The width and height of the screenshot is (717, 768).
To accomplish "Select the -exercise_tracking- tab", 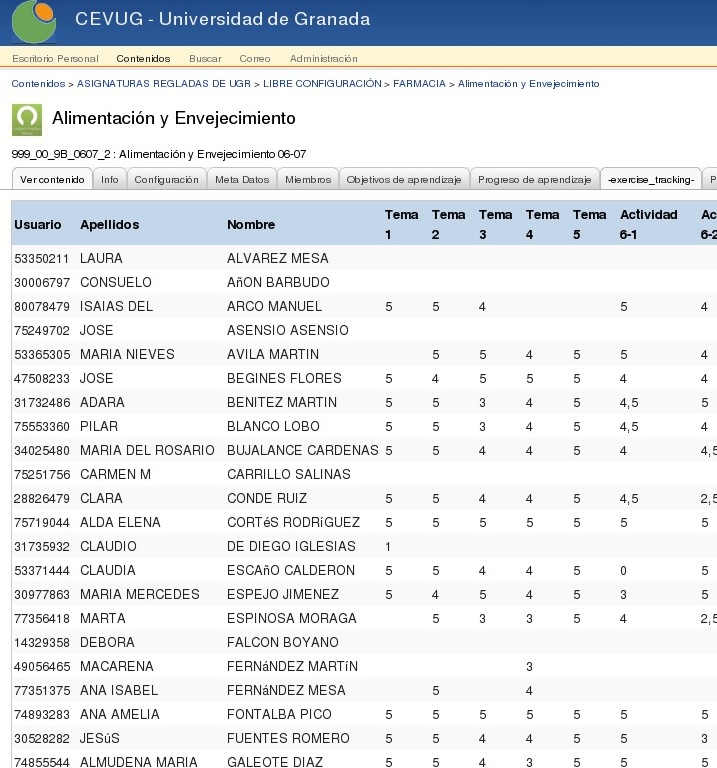I will point(651,180).
